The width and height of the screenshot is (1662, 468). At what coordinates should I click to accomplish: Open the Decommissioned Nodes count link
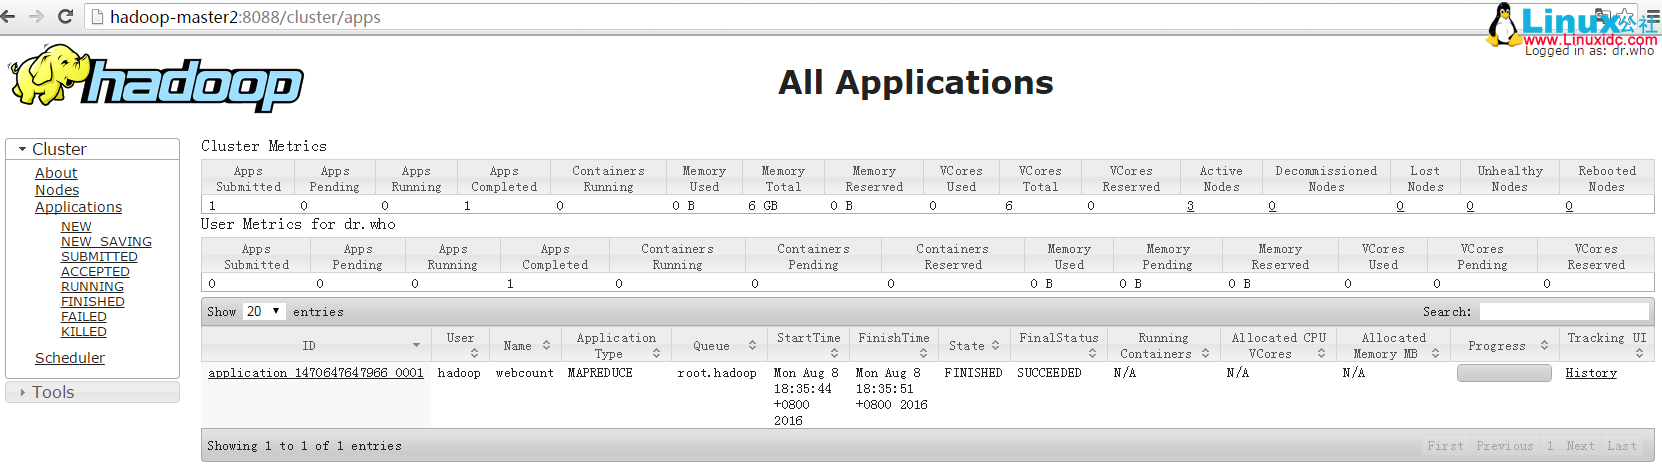click(x=1272, y=206)
